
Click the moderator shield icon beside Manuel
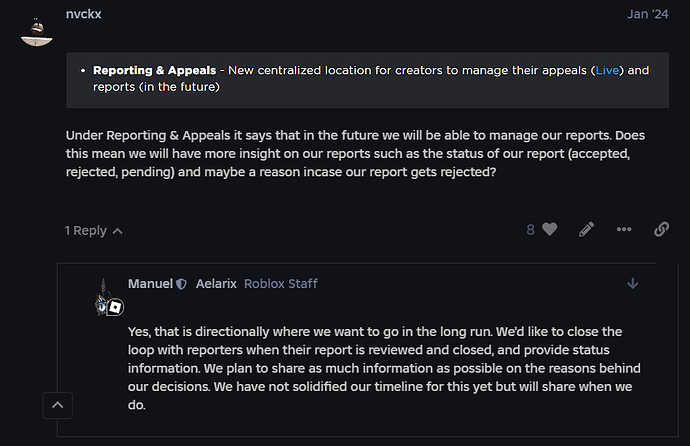181,284
